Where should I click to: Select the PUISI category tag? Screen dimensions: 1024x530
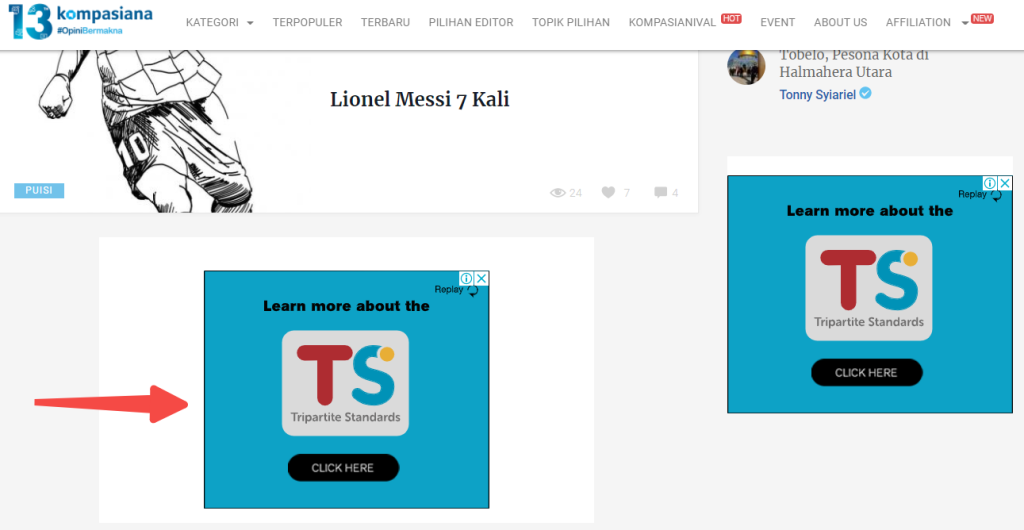click(x=39, y=191)
